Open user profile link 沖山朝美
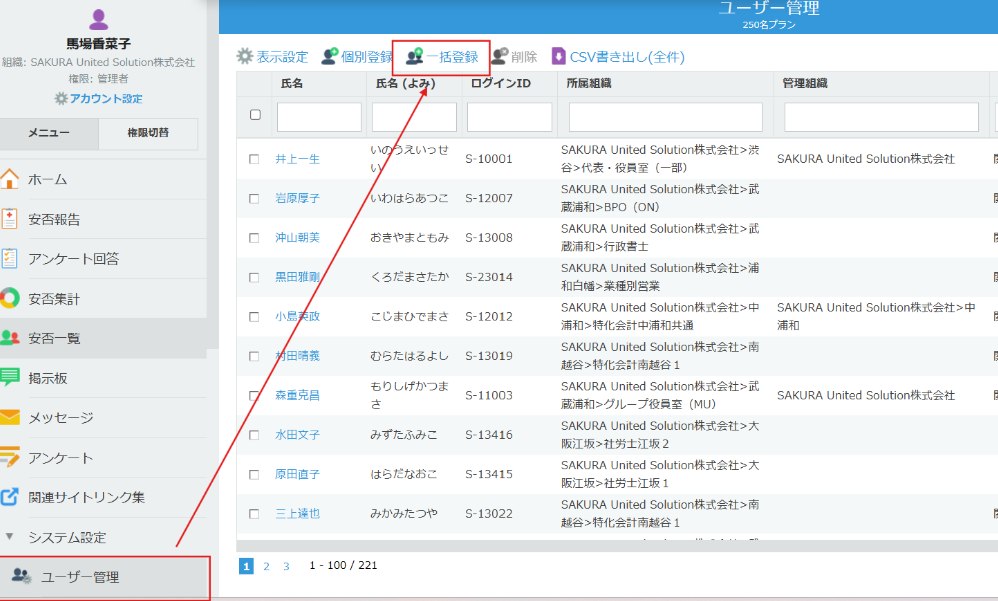The width and height of the screenshot is (998, 601). (297, 238)
